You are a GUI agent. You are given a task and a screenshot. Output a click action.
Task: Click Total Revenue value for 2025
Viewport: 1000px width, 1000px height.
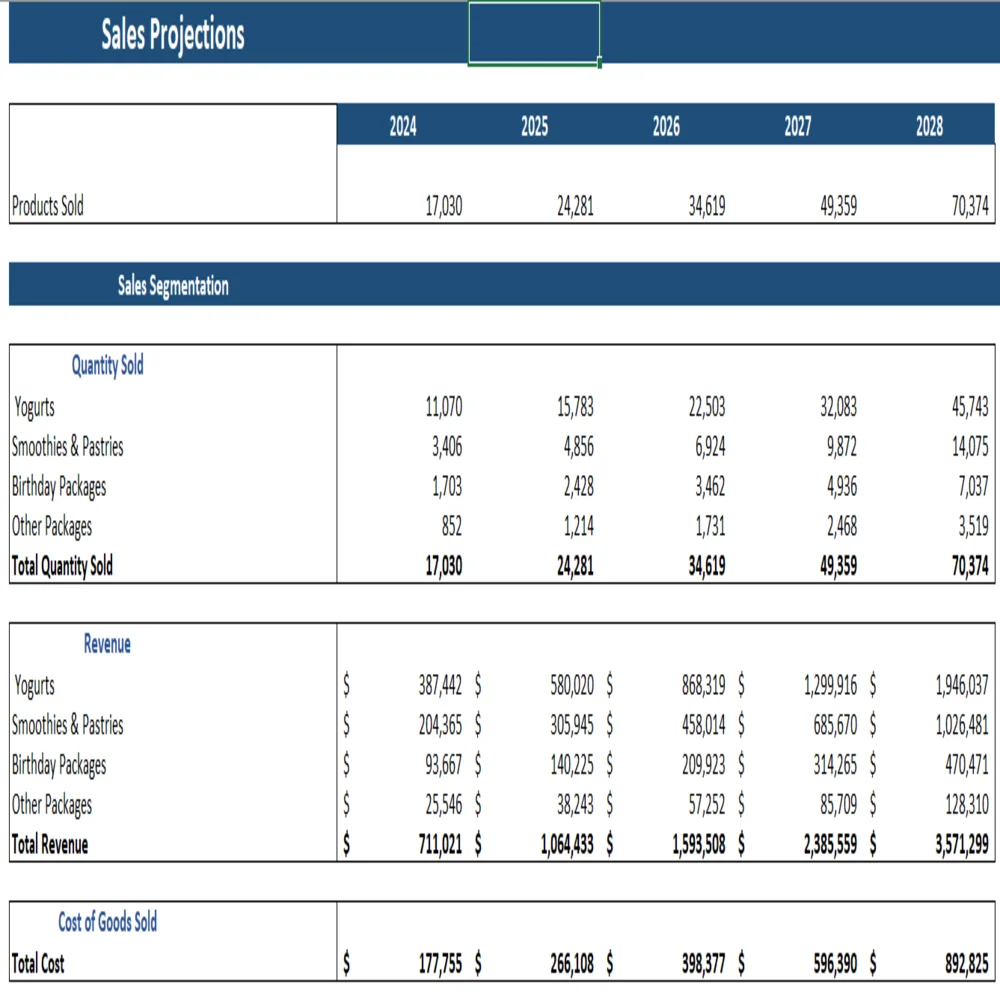(x=566, y=845)
